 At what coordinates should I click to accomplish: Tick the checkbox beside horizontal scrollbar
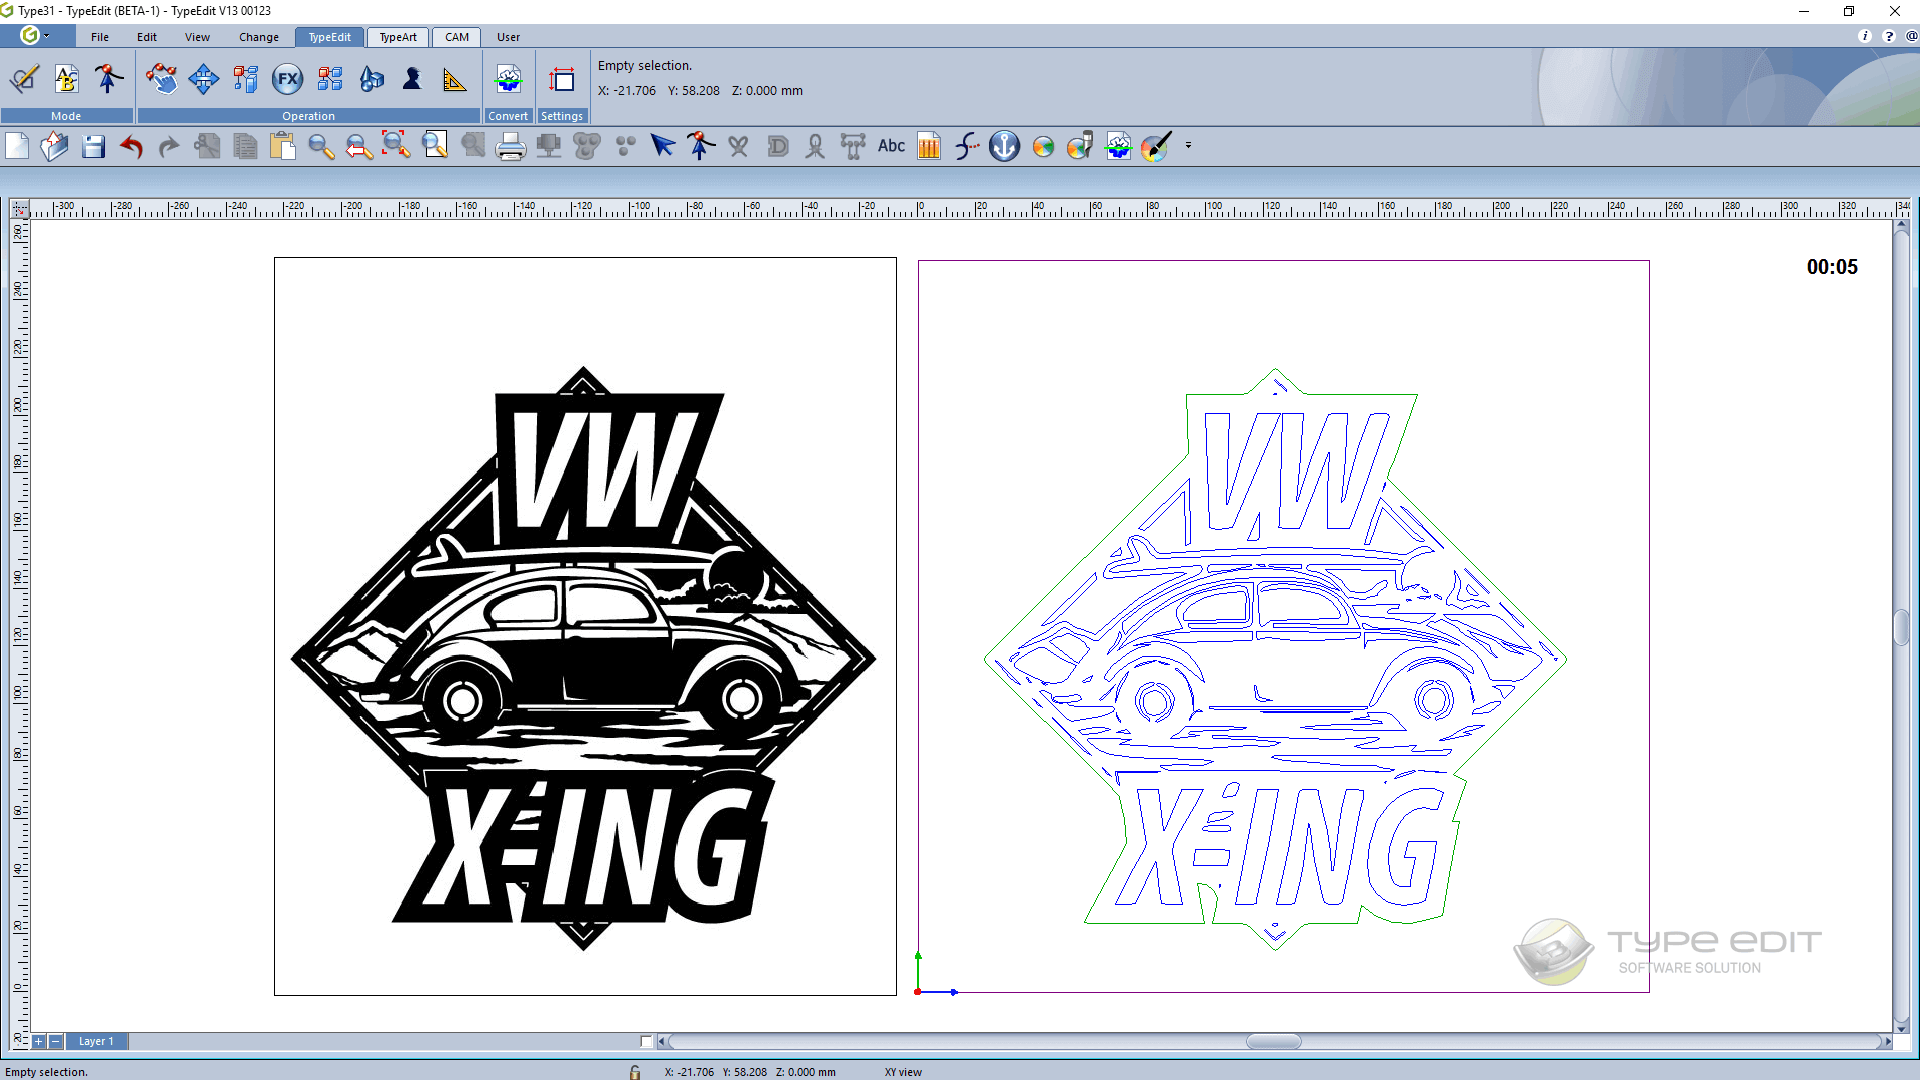(x=646, y=1041)
